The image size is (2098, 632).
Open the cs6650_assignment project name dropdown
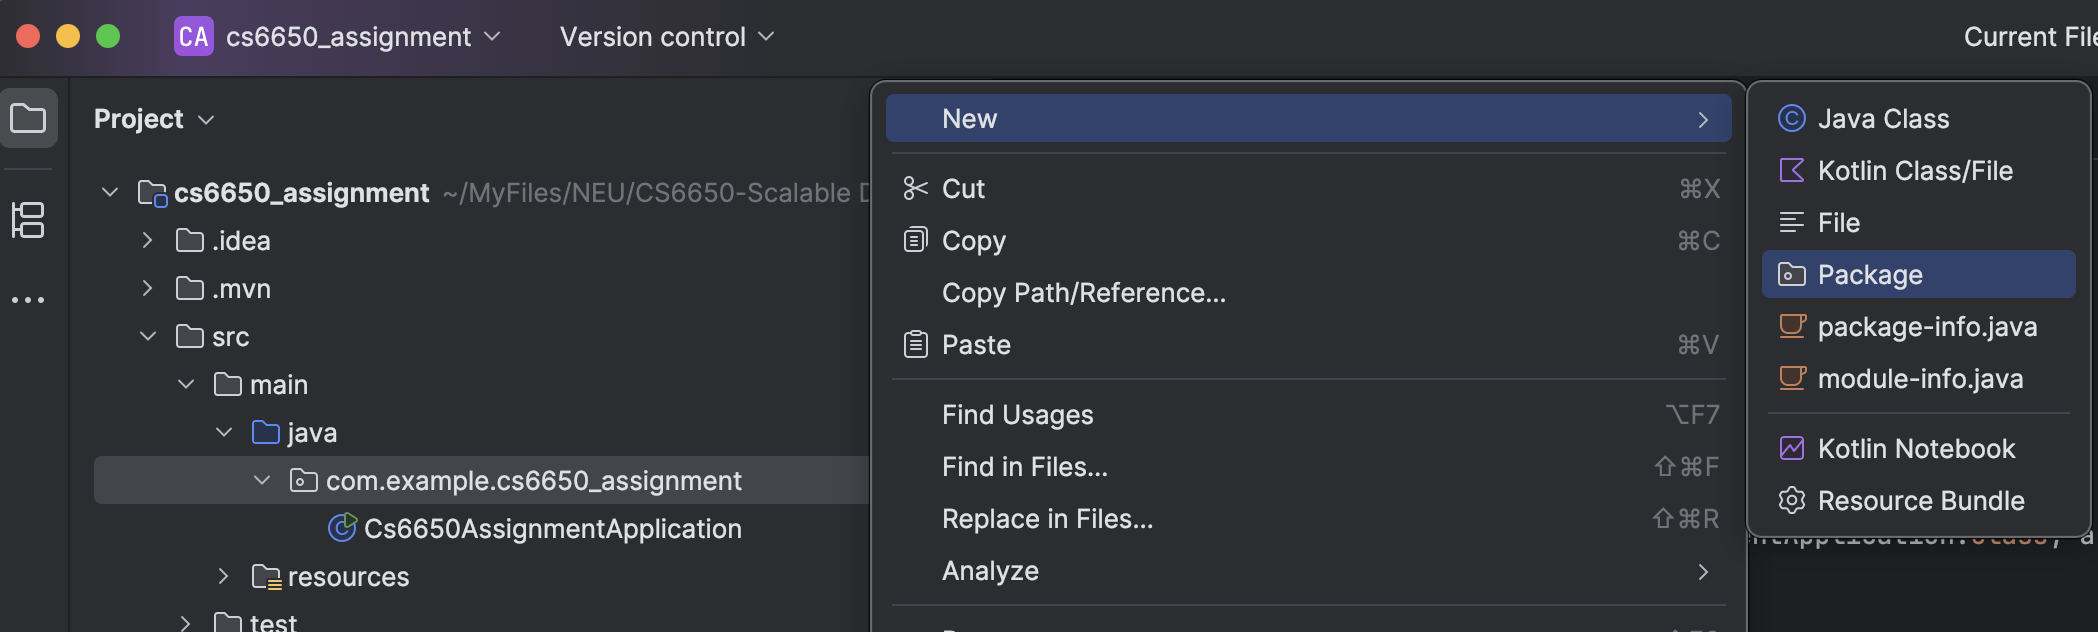pos(362,37)
